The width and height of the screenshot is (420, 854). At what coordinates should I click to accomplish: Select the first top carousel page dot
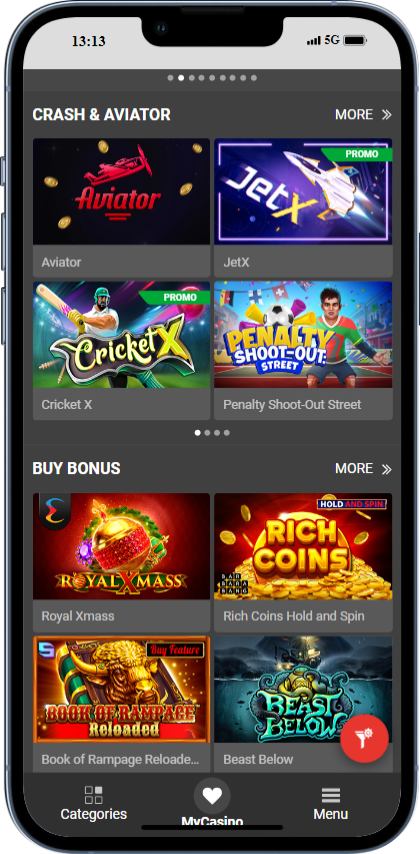pos(171,78)
